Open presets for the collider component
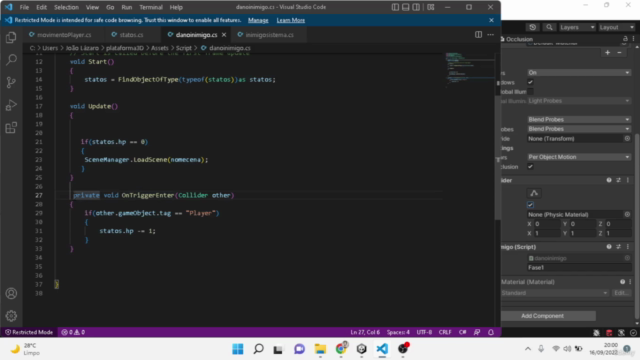Image resolution: width=640 pixels, height=360 pixels. pyautogui.click(x=618, y=180)
